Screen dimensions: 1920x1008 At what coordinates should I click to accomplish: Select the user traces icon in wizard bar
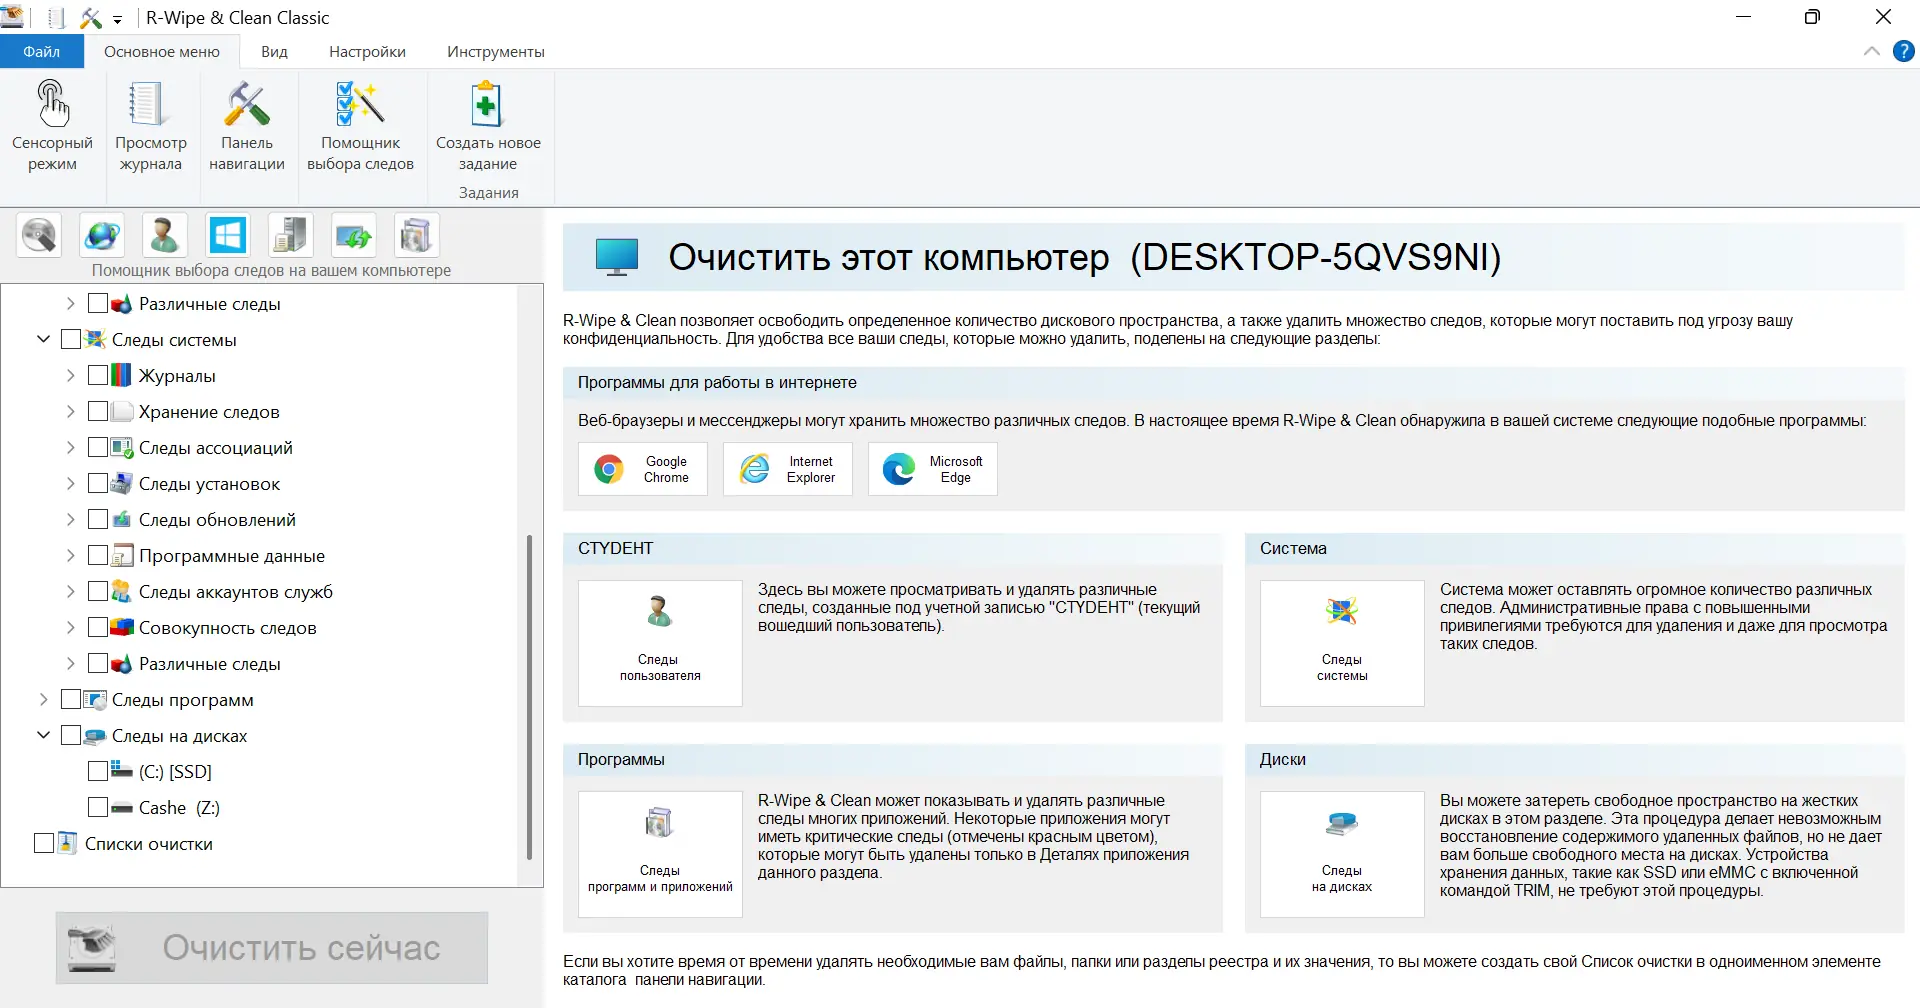point(164,235)
